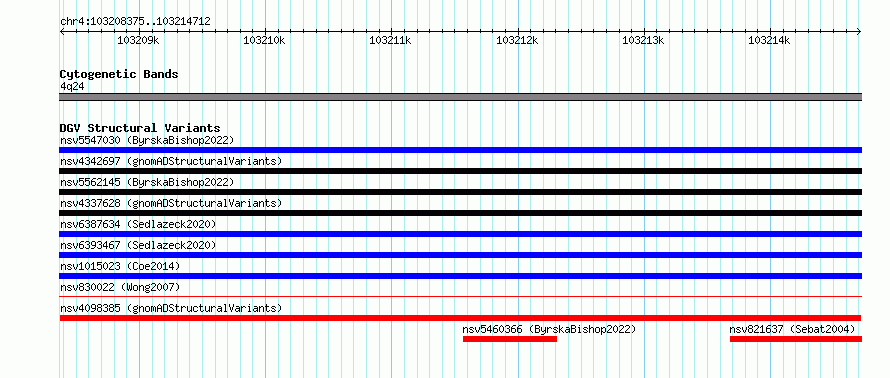Screen dimensions: 890x378
Task: Click the 103213k ruler tick label
Action: 643,41
